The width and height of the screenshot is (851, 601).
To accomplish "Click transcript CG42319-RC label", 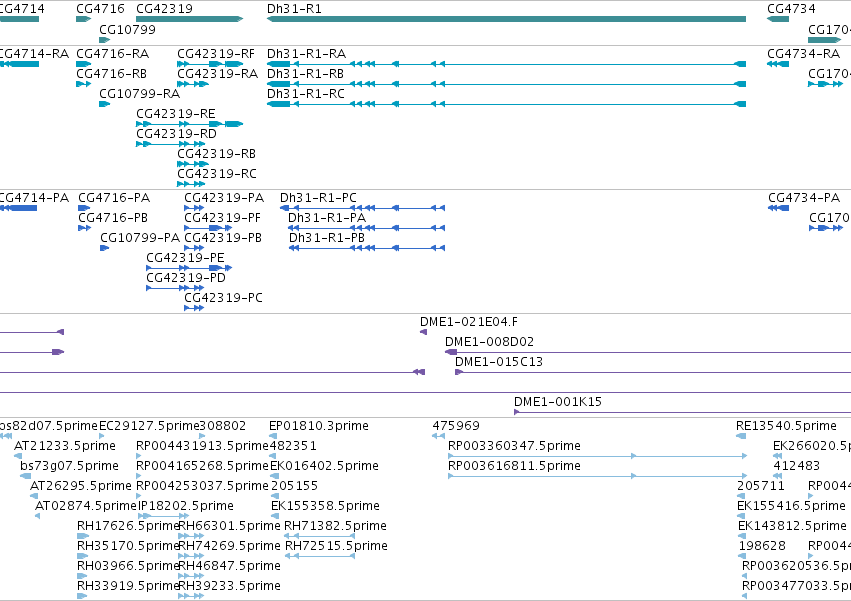I will point(217,174).
